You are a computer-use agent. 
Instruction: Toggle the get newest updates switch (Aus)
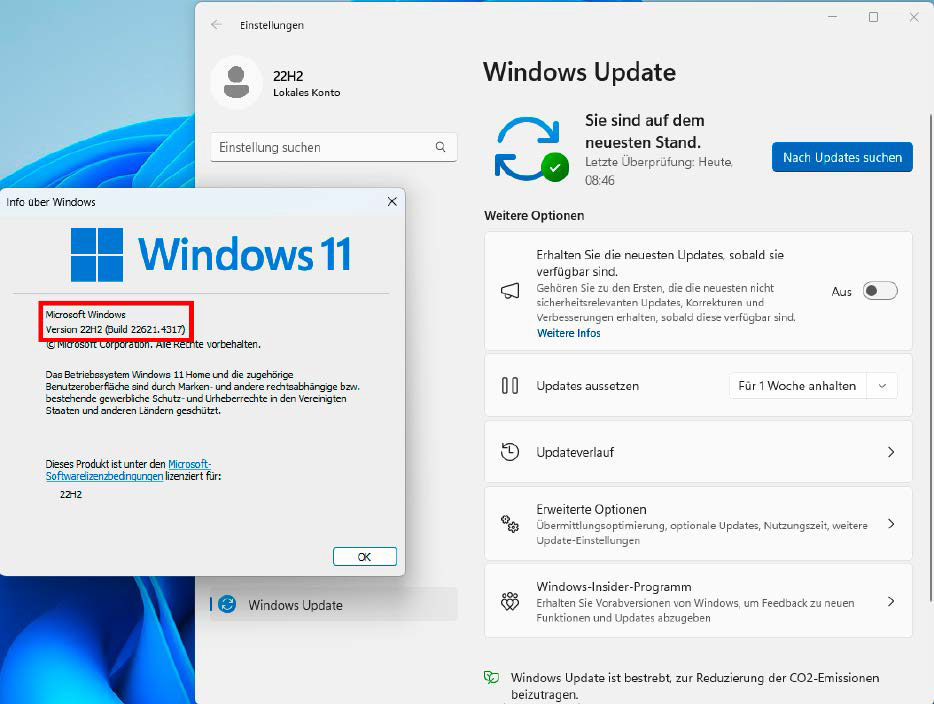pos(880,291)
